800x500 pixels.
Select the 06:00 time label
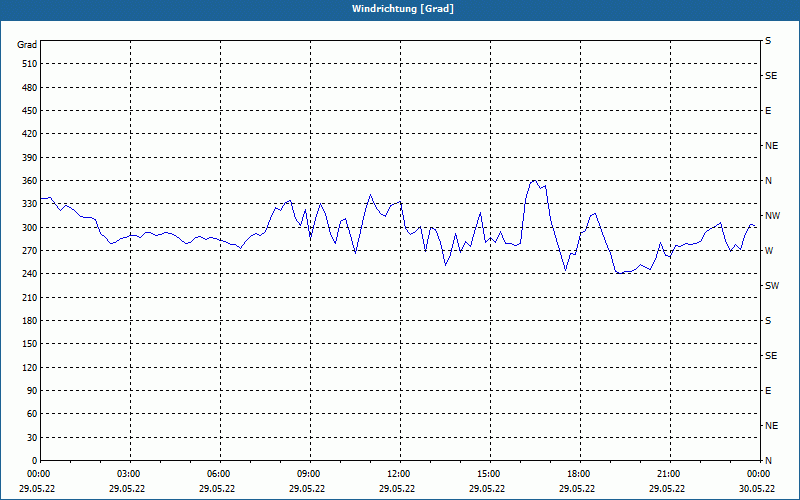coord(218,474)
